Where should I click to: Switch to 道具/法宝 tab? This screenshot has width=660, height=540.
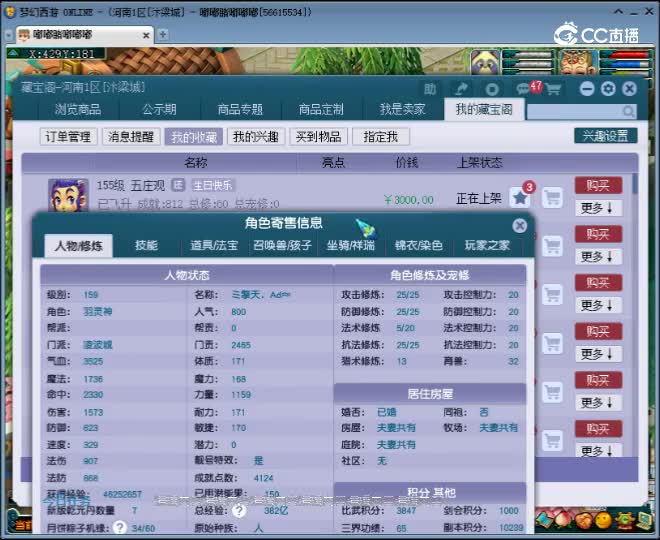pyautogui.click(x=214, y=245)
